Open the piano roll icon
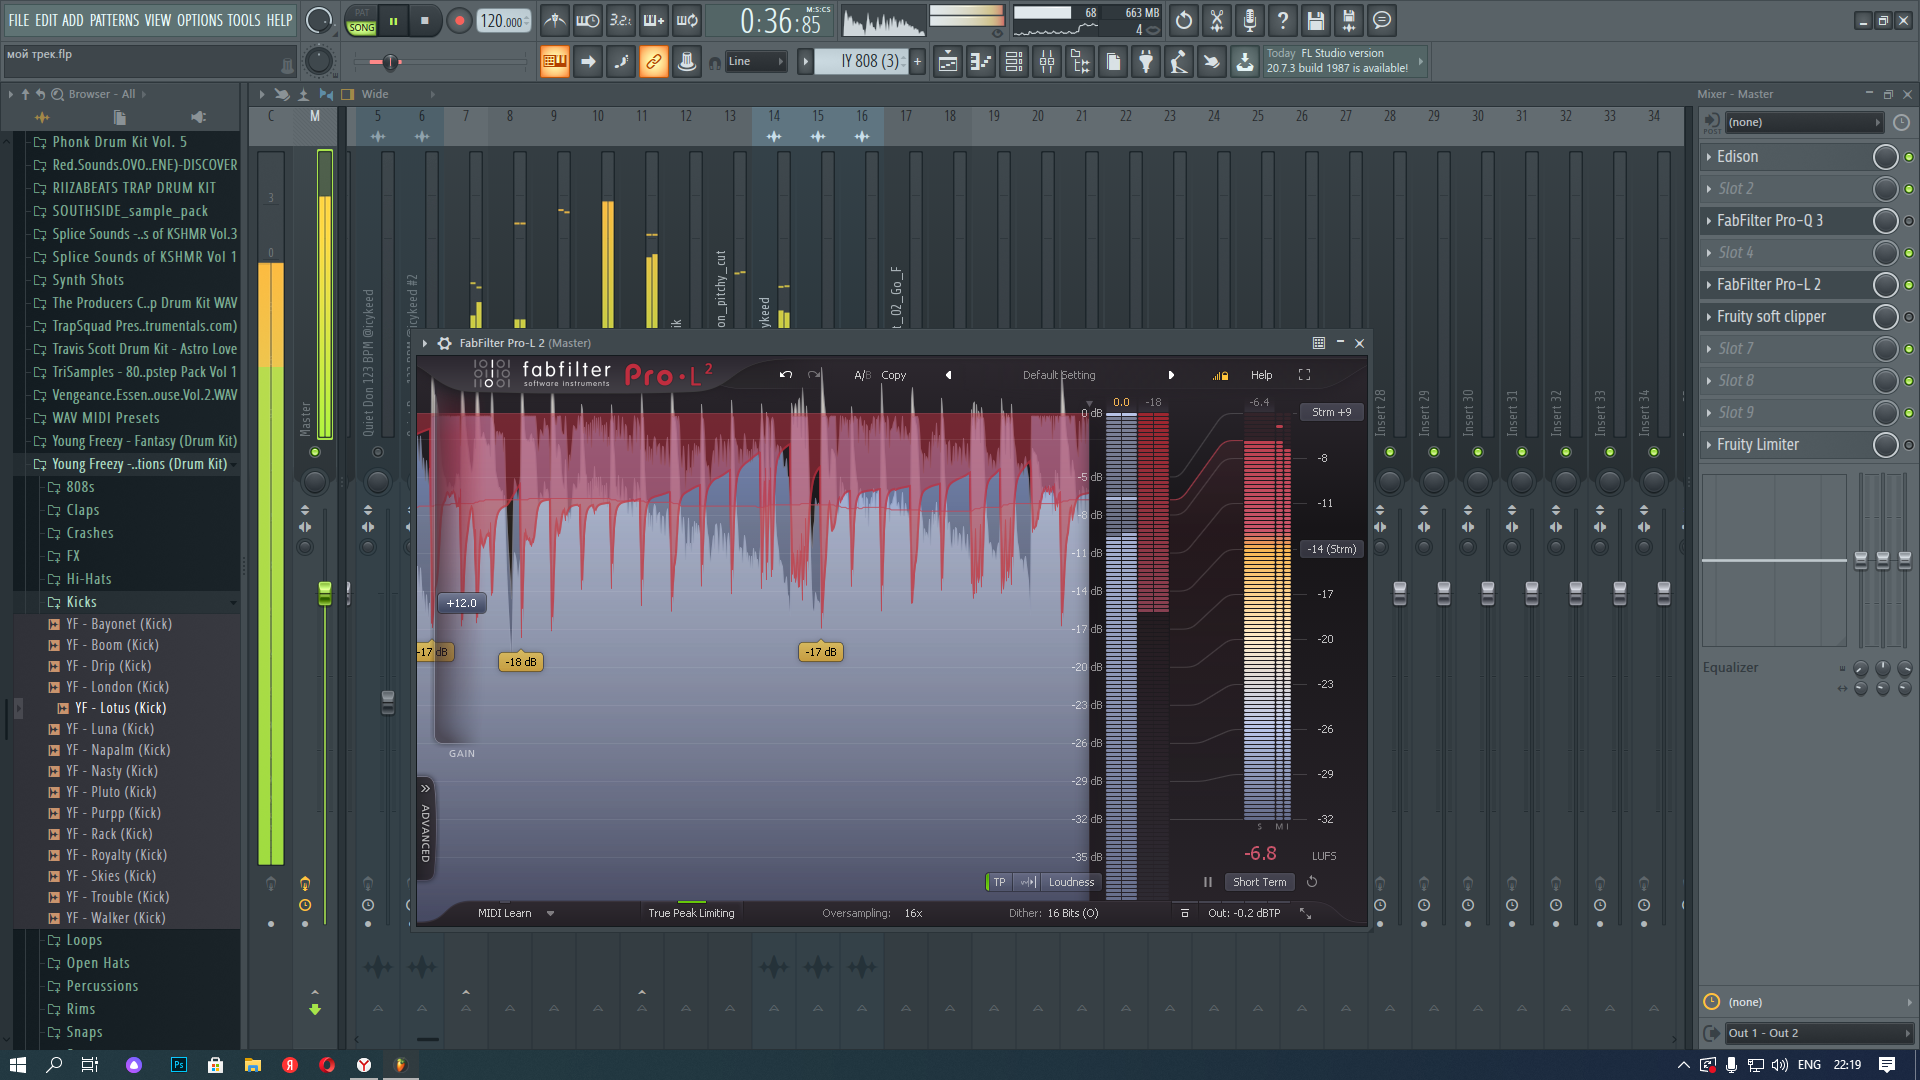Viewport: 1920px width, 1080px height. point(981,62)
